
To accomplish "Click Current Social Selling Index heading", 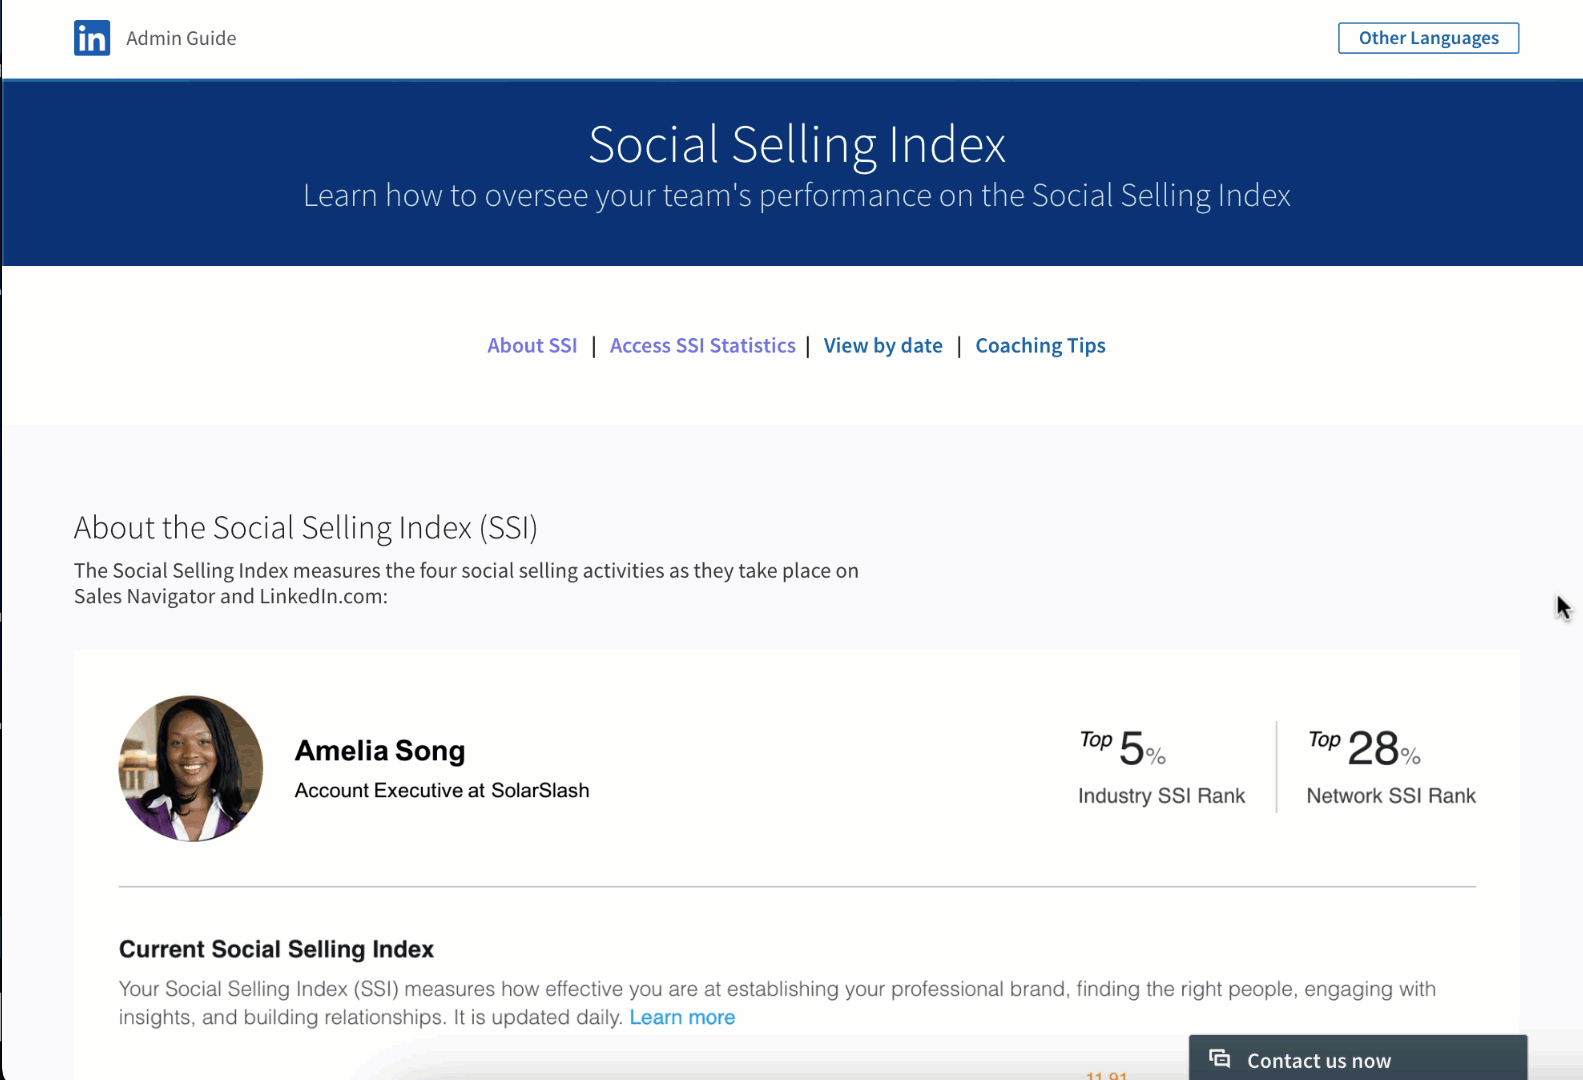I will coord(276,949).
